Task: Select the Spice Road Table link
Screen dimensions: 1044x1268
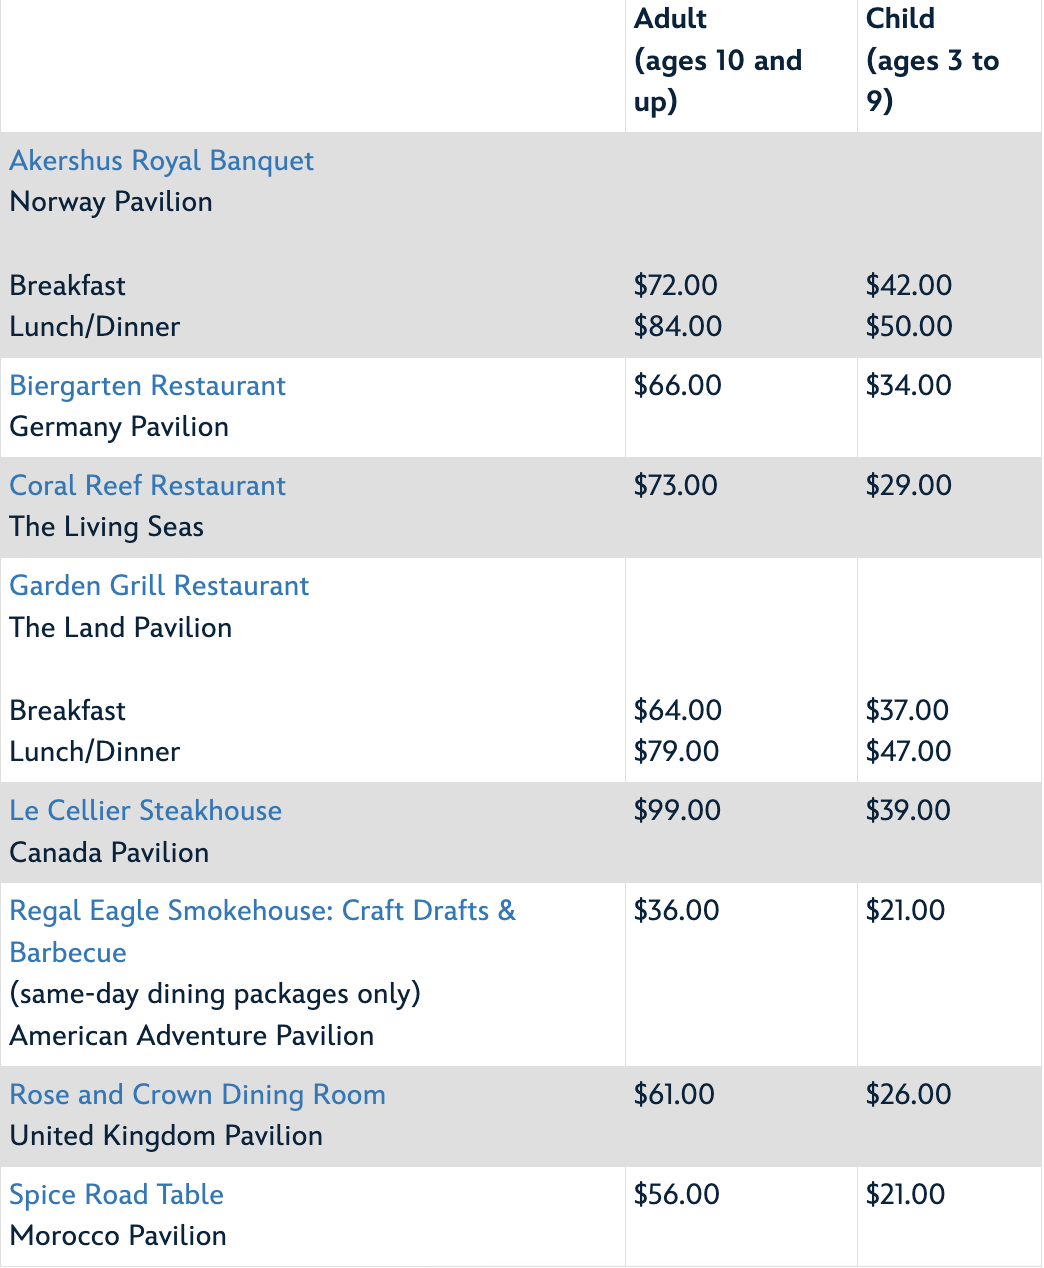Action: (x=116, y=1195)
